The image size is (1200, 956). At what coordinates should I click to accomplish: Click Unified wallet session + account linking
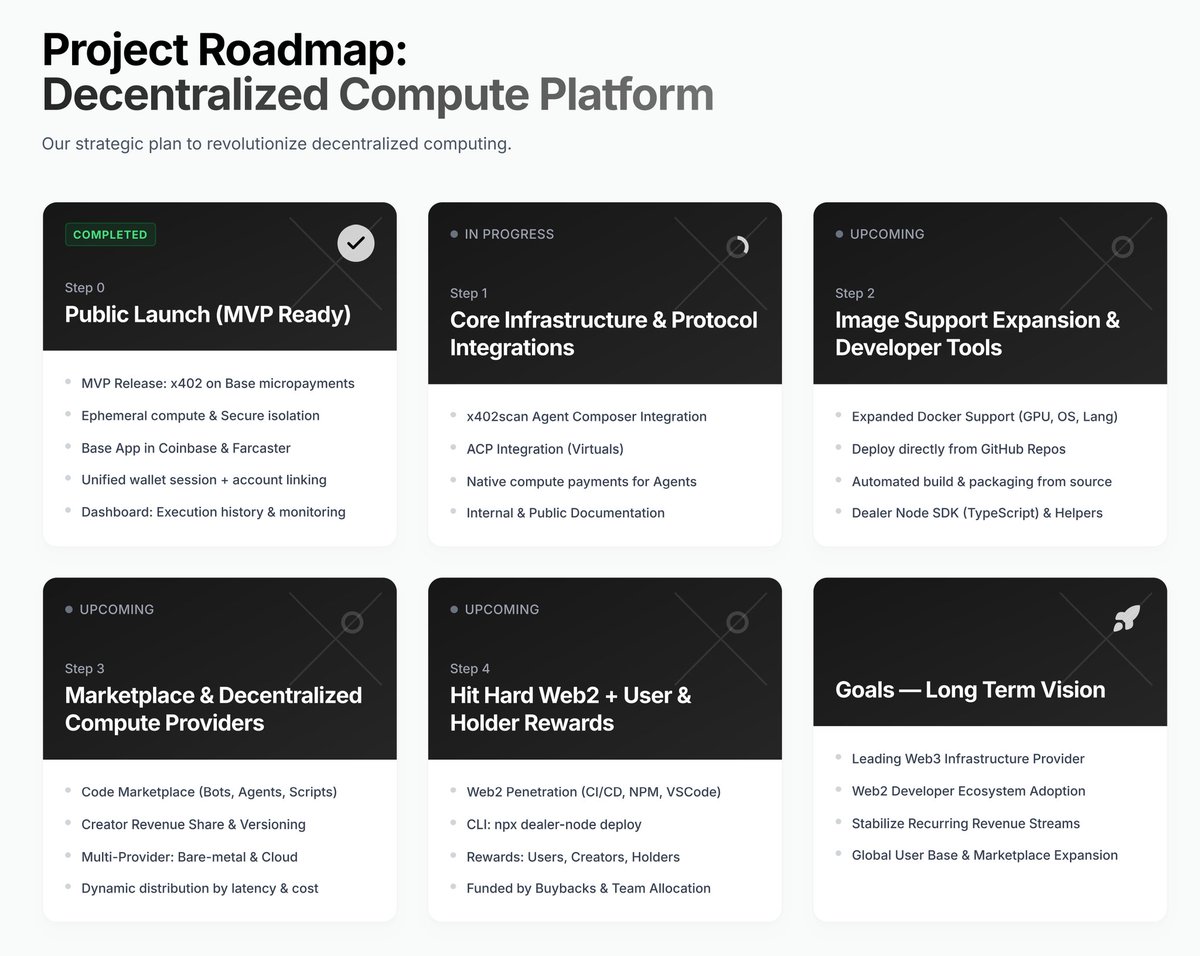[204, 480]
